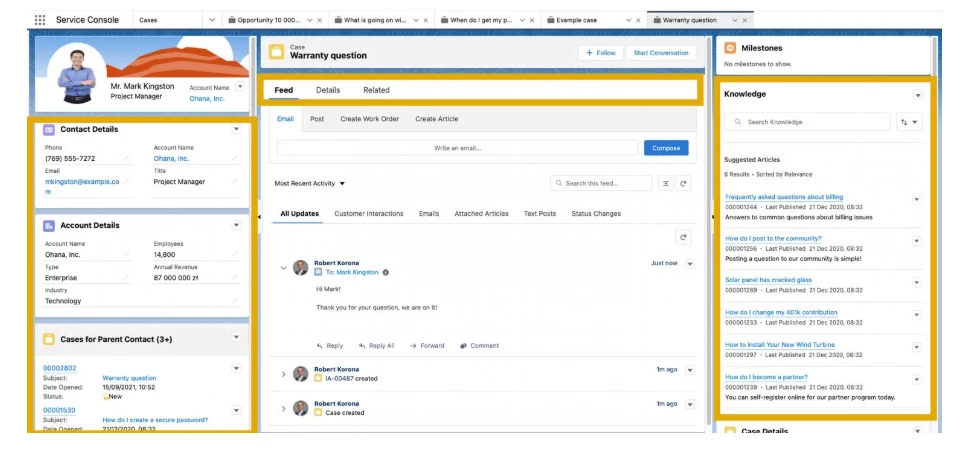Expand the Case created feed item
The width and height of the screenshot is (978, 465).
284,408
